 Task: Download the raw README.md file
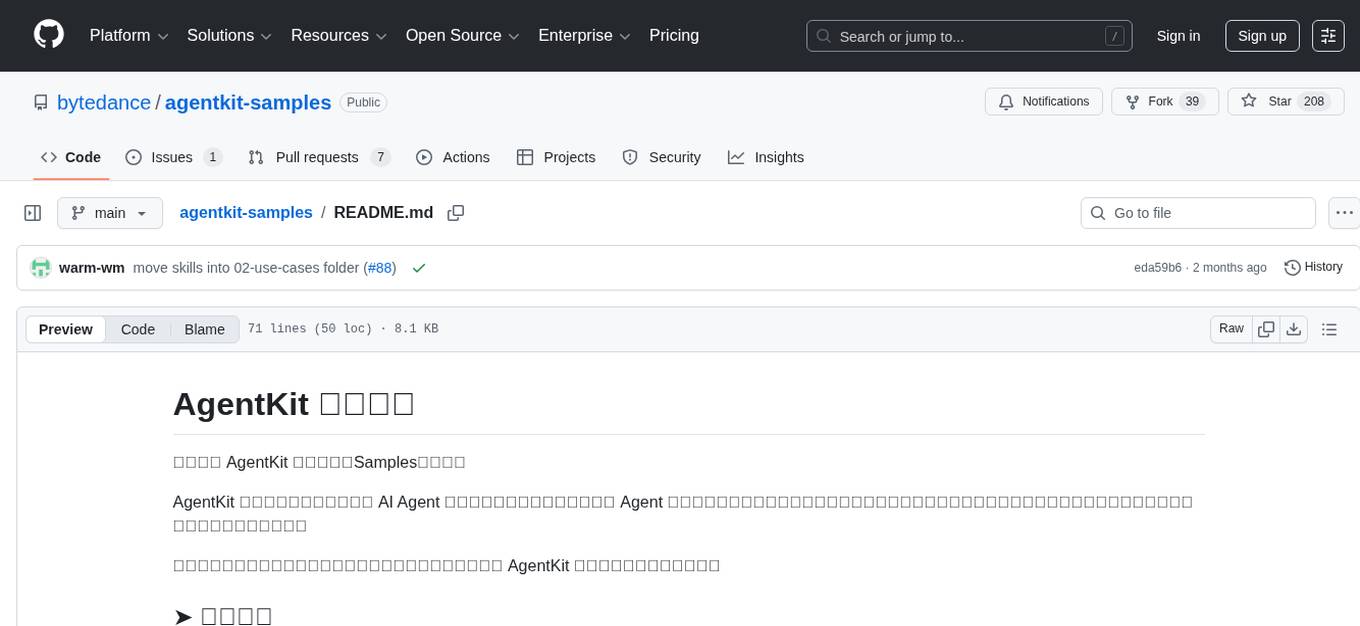click(1294, 328)
